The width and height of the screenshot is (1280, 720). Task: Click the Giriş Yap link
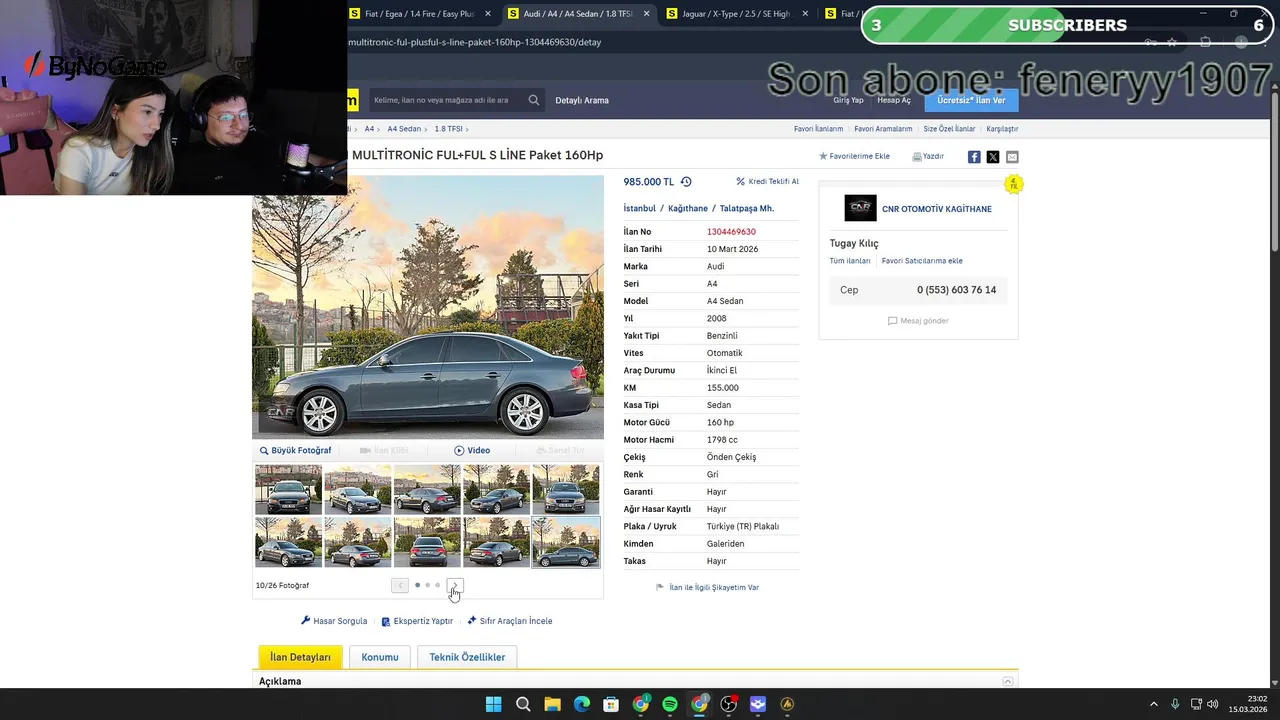click(848, 101)
